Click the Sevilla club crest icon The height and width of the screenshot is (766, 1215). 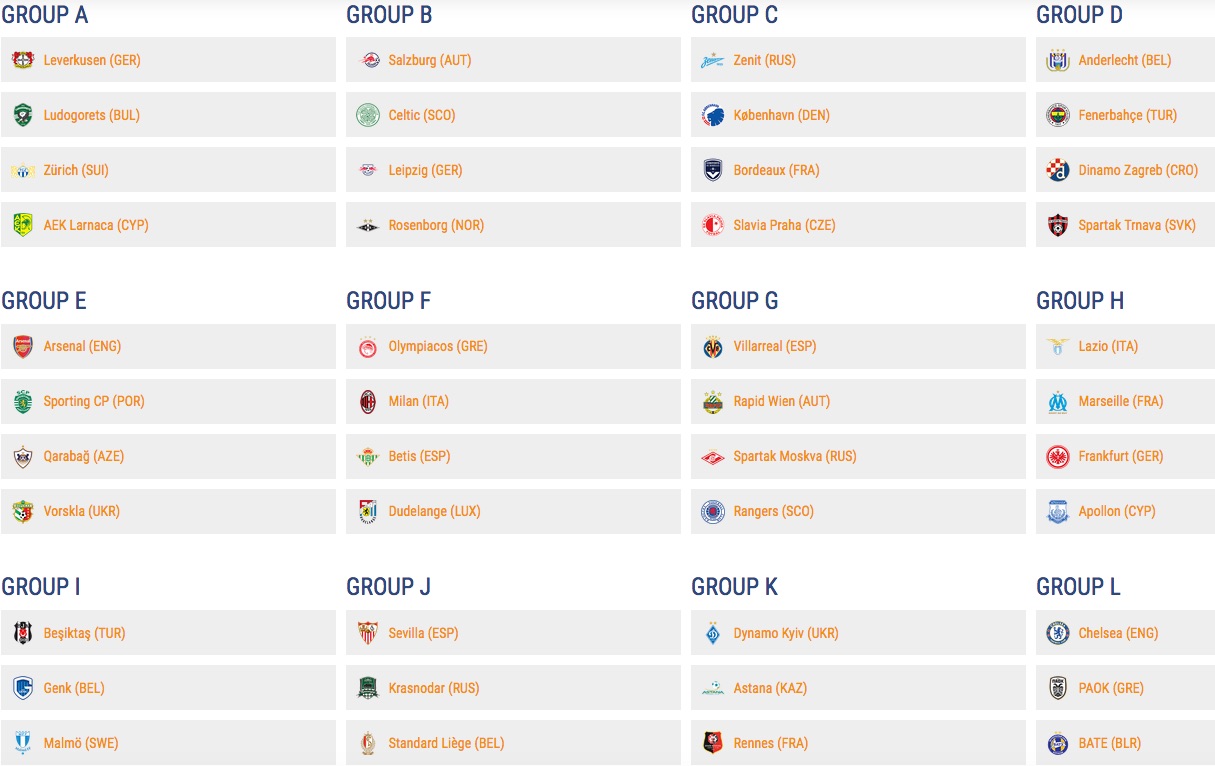tap(368, 633)
